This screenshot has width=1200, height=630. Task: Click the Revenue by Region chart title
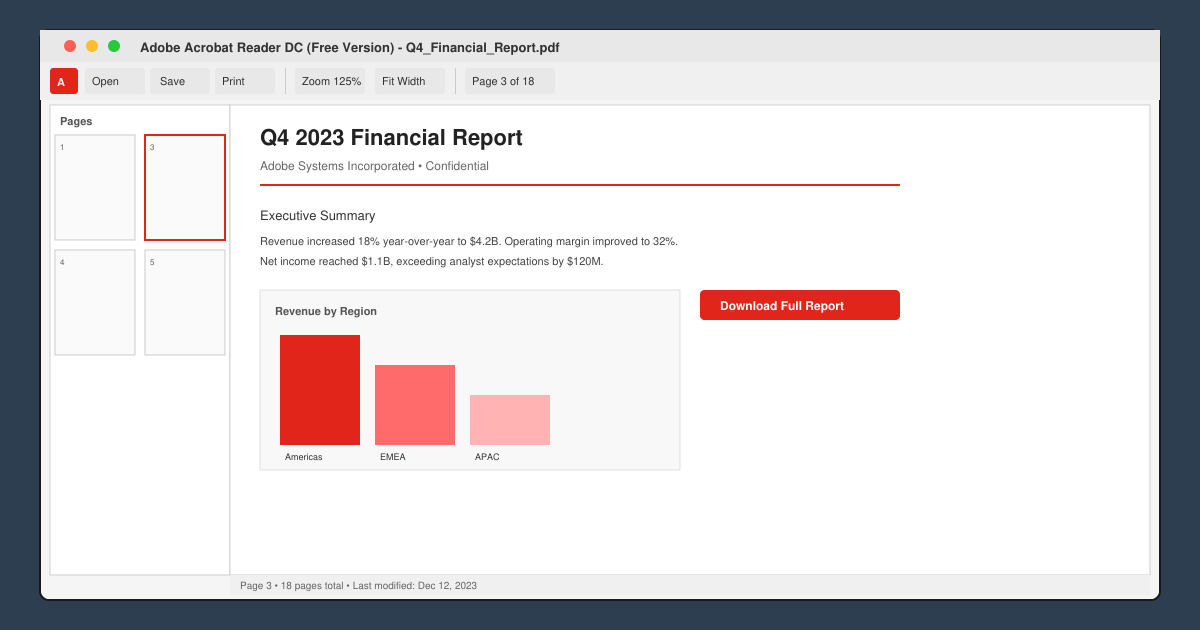[x=326, y=312]
